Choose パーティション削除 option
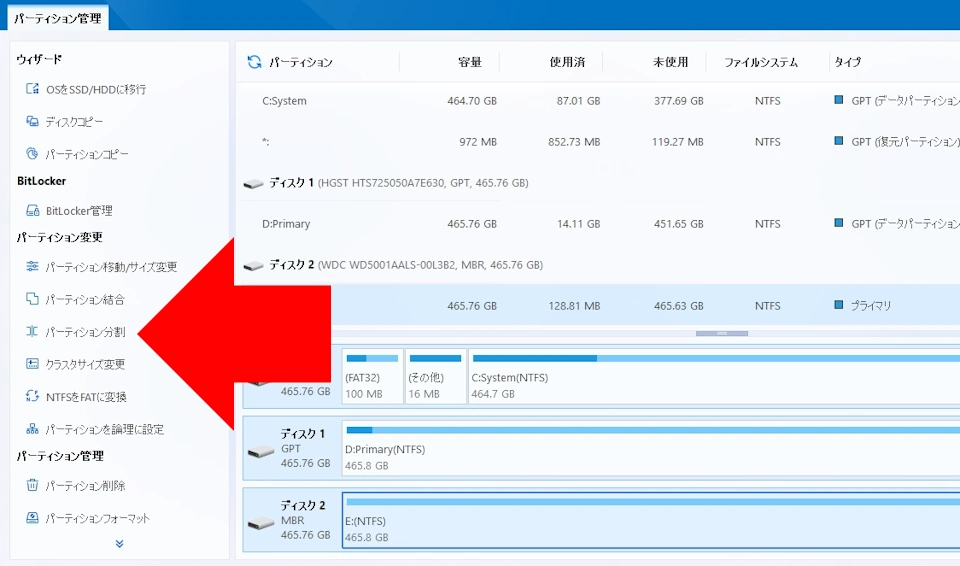Viewport: 960px width, 566px height. click(x=85, y=486)
